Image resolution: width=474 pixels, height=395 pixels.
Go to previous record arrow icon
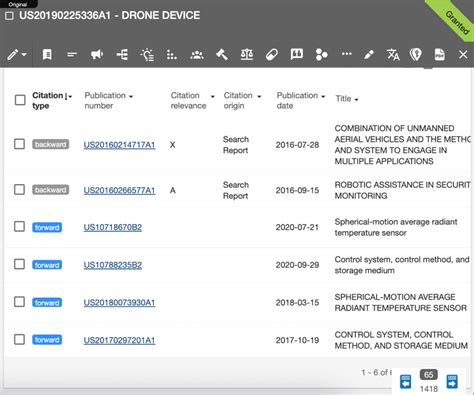(406, 381)
